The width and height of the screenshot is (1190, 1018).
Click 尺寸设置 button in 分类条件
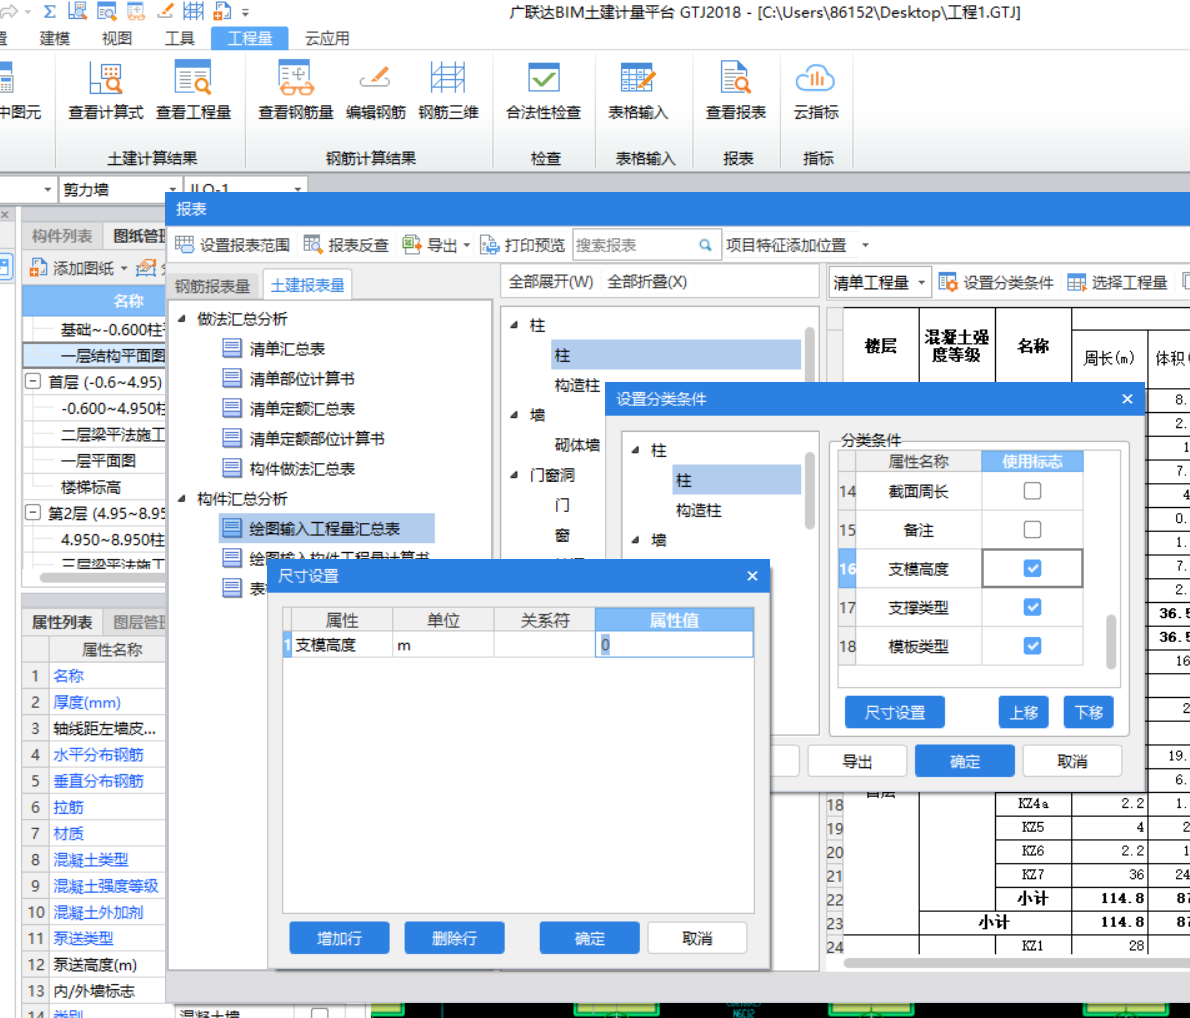click(895, 712)
